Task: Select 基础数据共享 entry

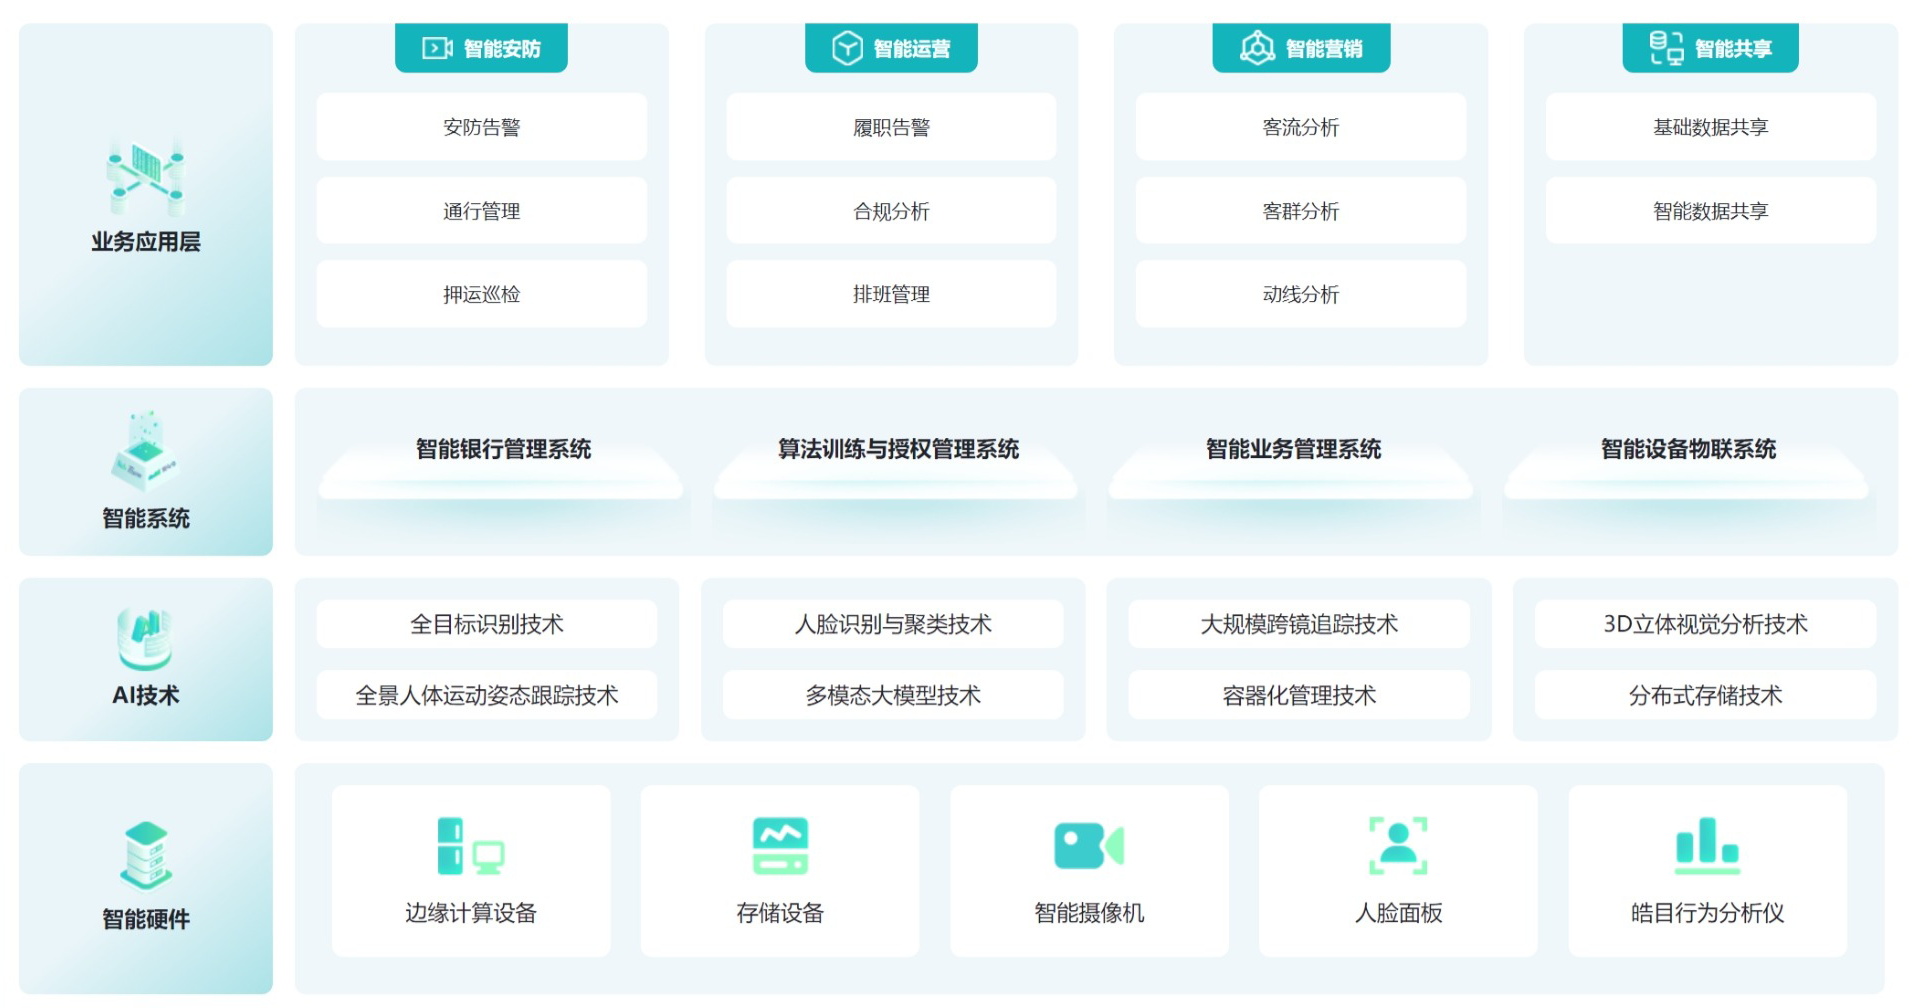Action: coord(1710,127)
